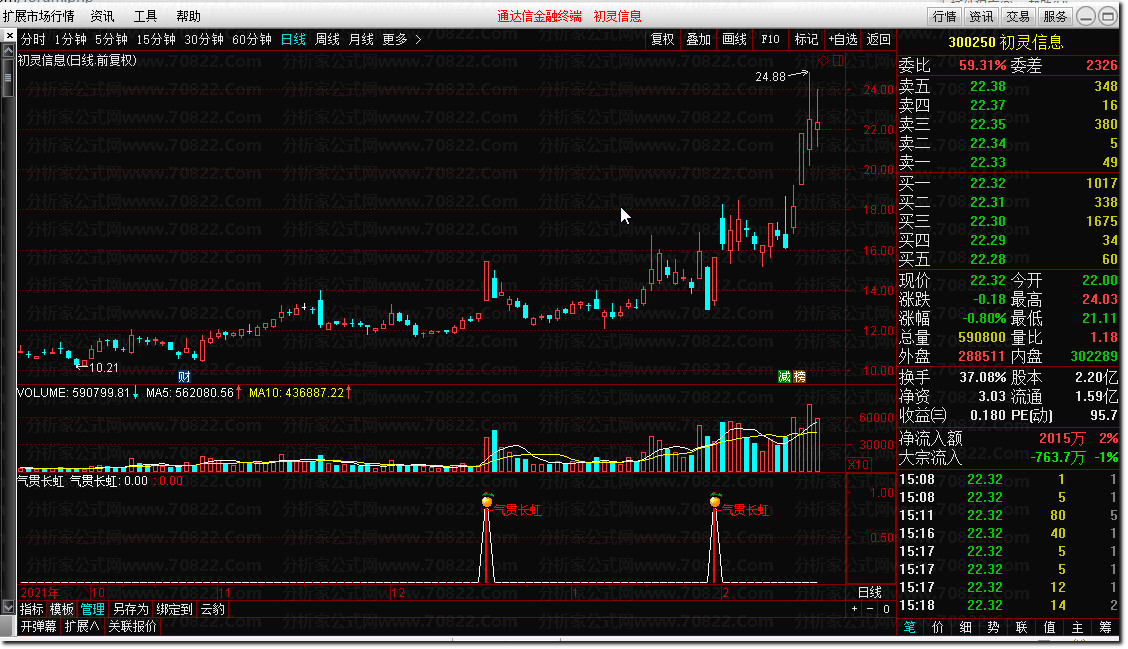Image resolution: width=1128 pixels, height=649 pixels.
Task: Select the 30分钟 period tab
Action: tap(204, 40)
